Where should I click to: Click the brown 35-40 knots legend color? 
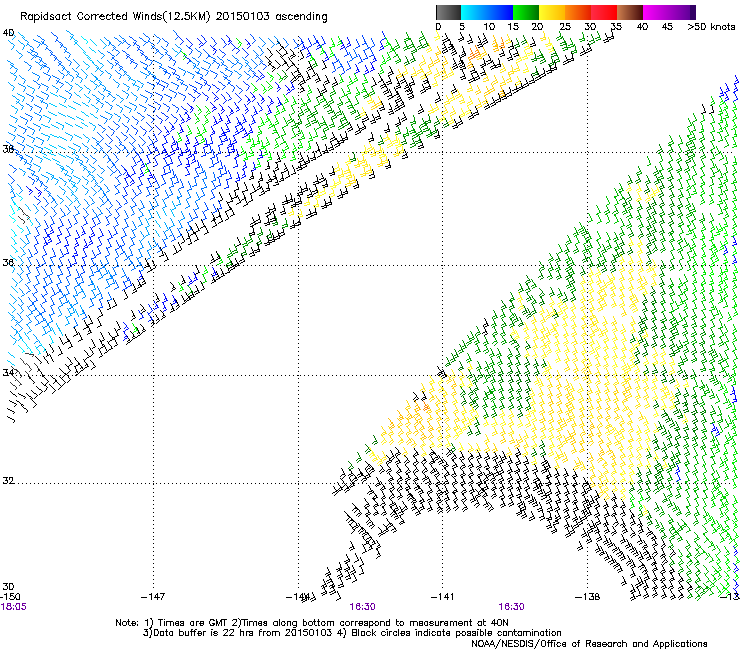[x=630, y=12]
